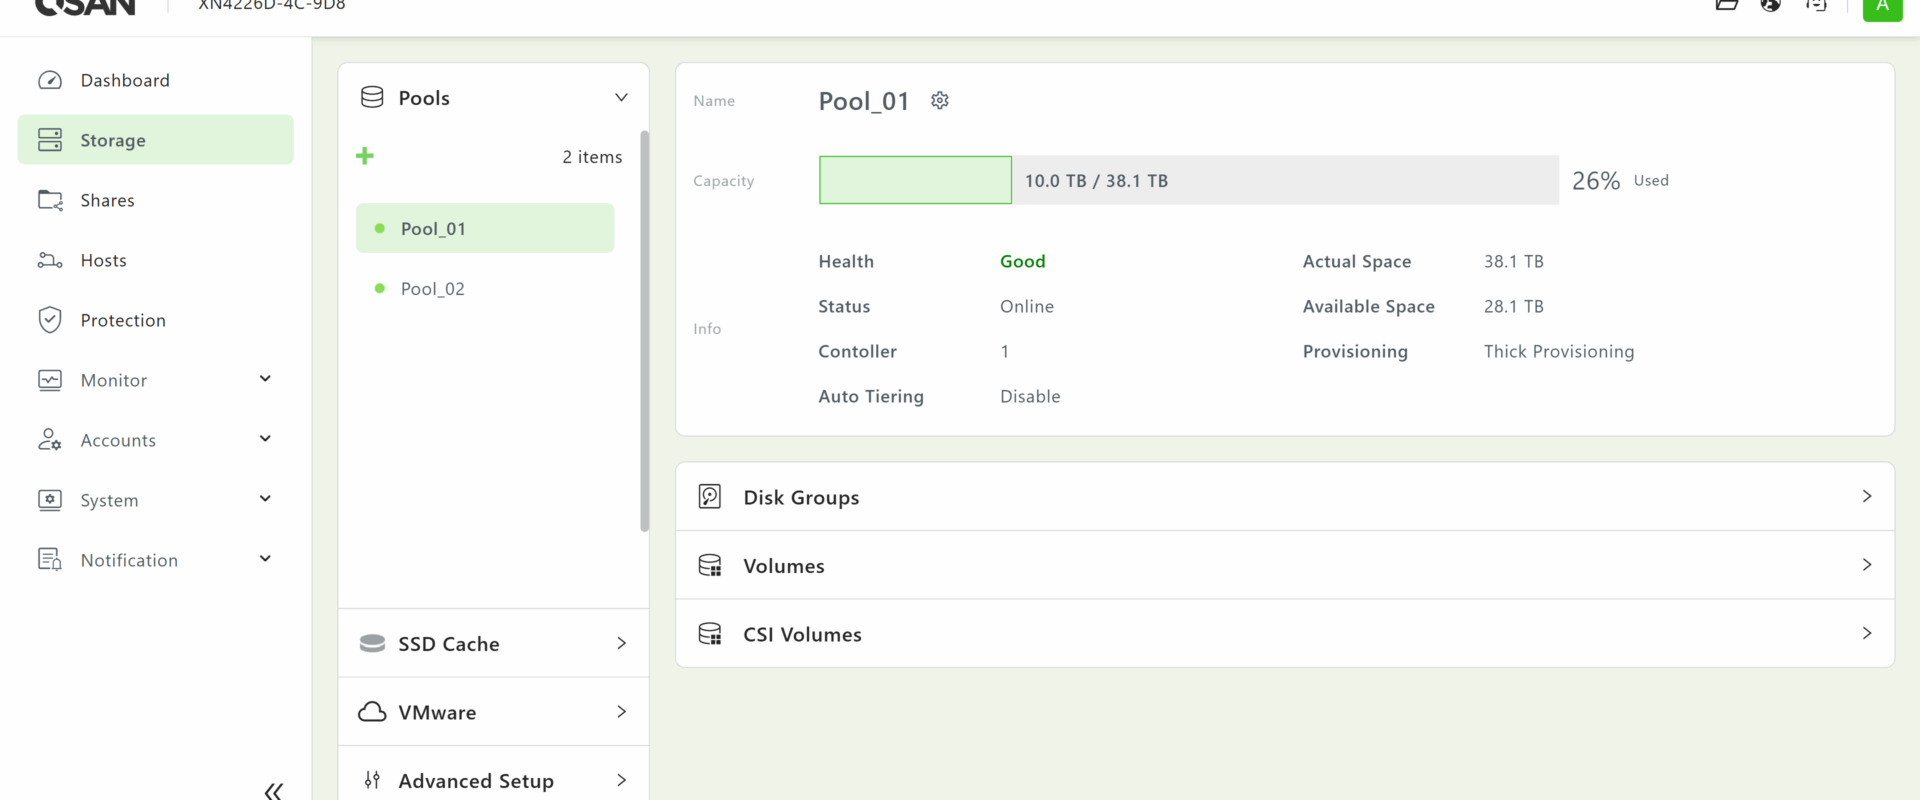Collapse the Pools panel chevron

621,97
